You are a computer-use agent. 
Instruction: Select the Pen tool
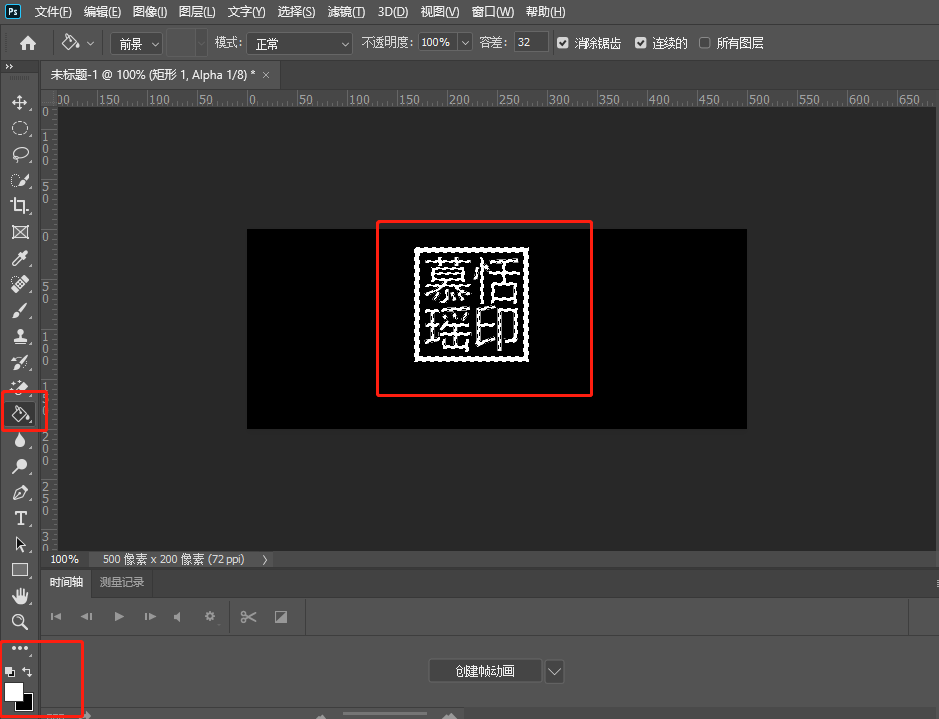[20, 492]
